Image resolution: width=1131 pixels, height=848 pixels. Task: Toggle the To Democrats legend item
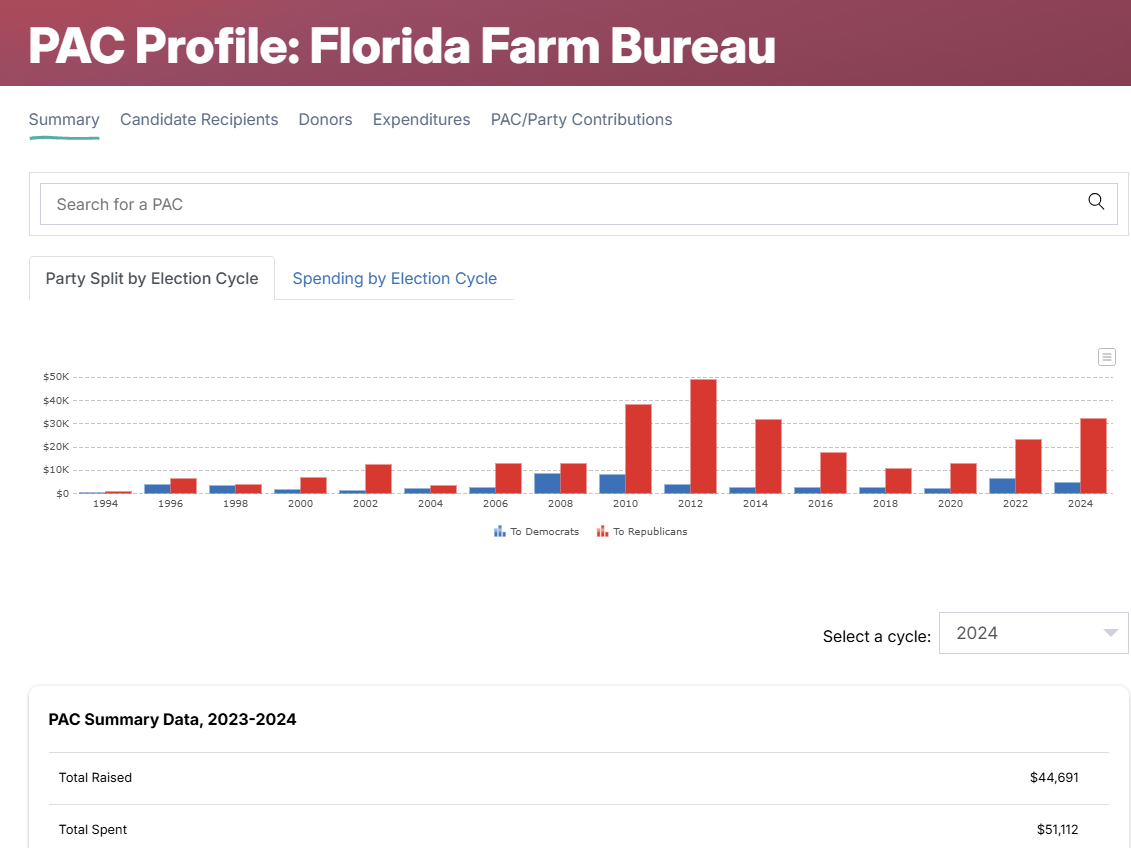pyautogui.click(x=537, y=532)
